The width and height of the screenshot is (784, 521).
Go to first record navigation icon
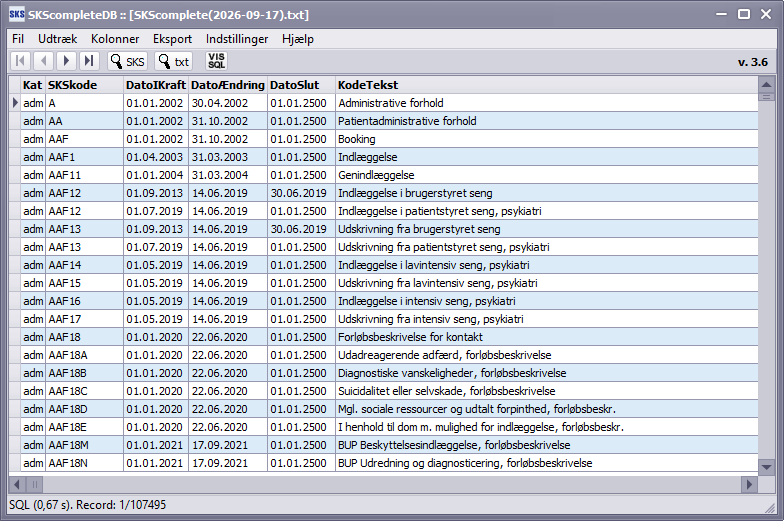point(20,61)
